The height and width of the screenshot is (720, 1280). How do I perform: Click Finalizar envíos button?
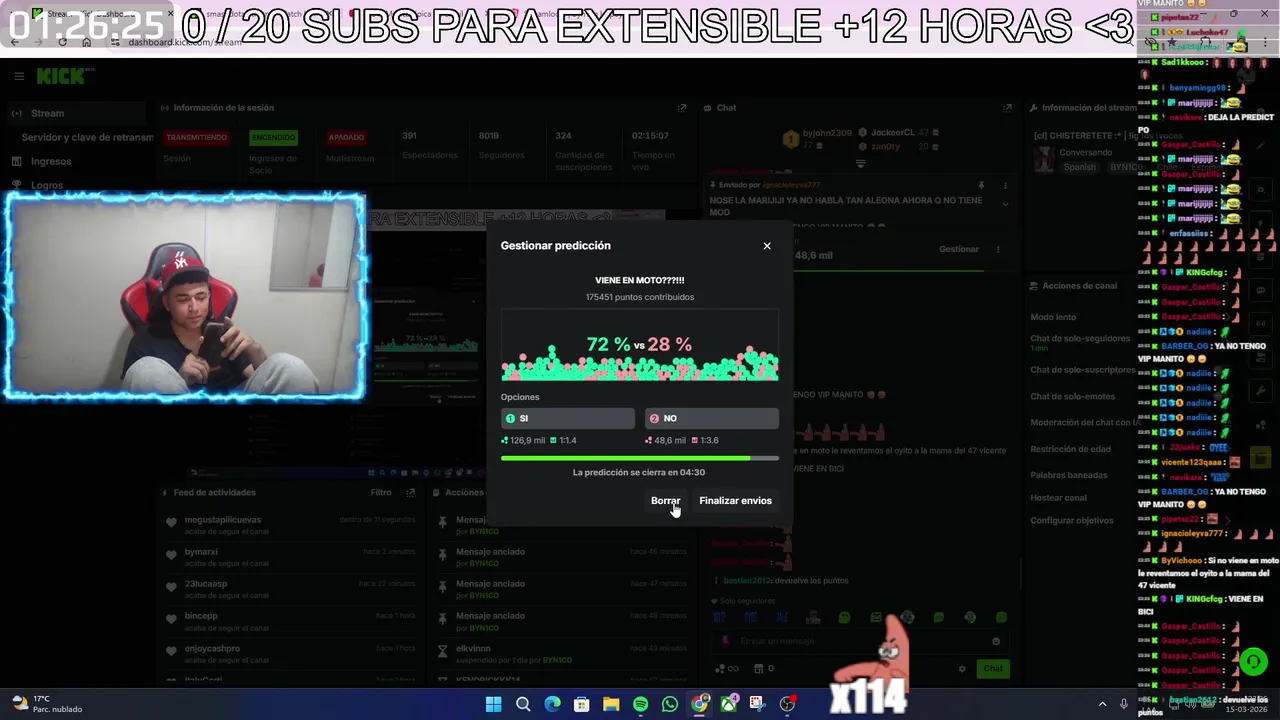coord(735,501)
